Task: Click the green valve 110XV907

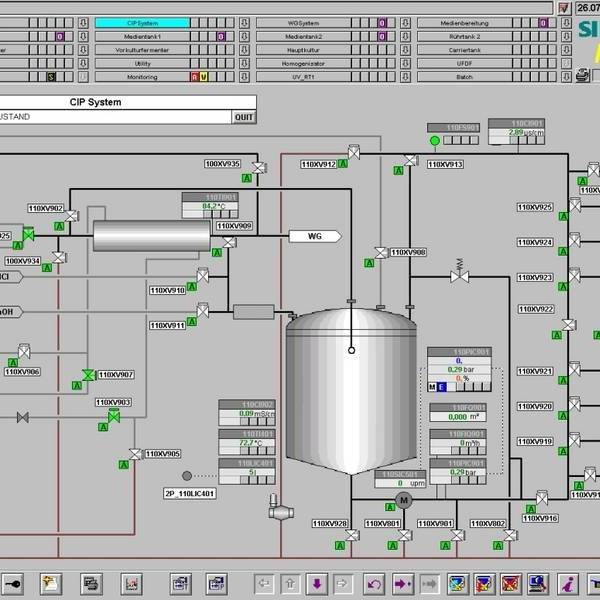Action: (89, 374)
